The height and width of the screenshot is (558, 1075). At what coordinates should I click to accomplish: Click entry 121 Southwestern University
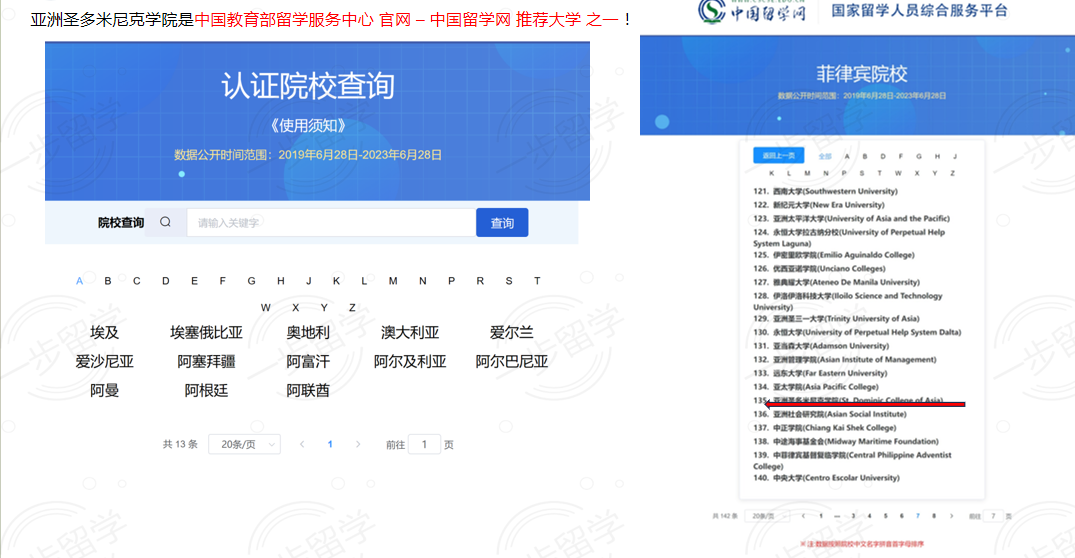(x=825, y=191)
